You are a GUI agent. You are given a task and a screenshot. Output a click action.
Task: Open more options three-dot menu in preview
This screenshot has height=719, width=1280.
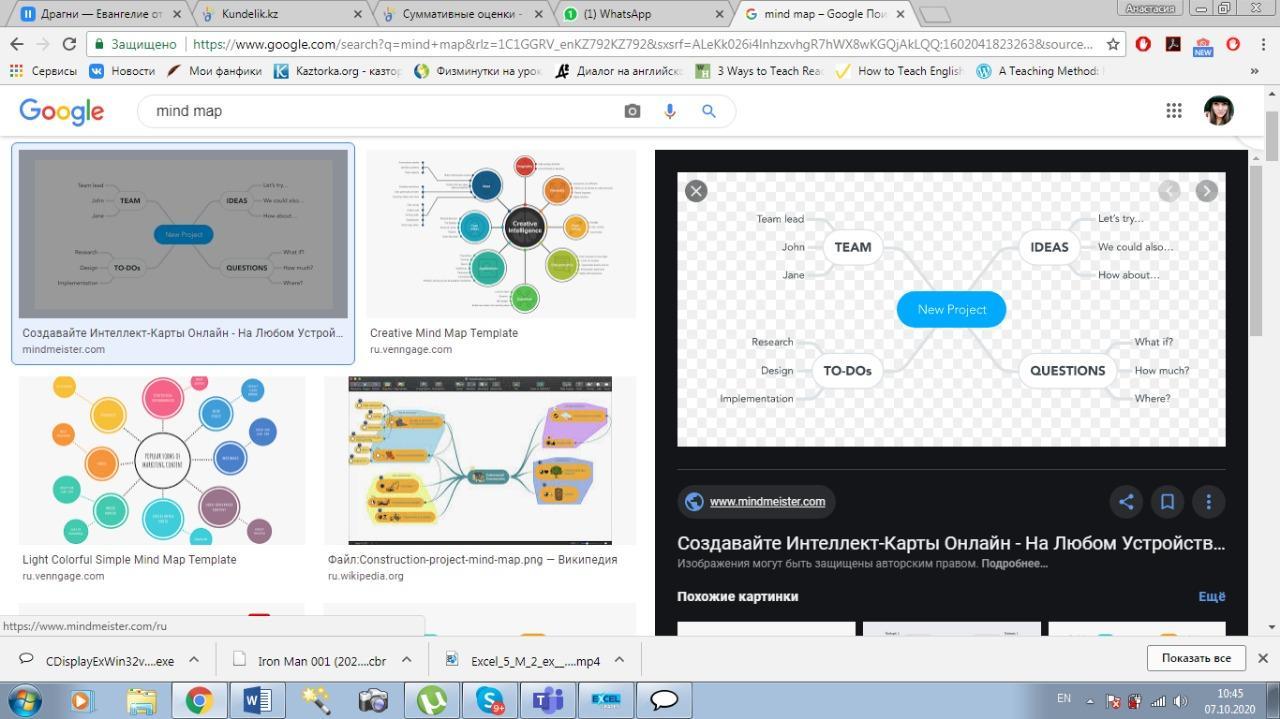click(x=1208, y=502)
